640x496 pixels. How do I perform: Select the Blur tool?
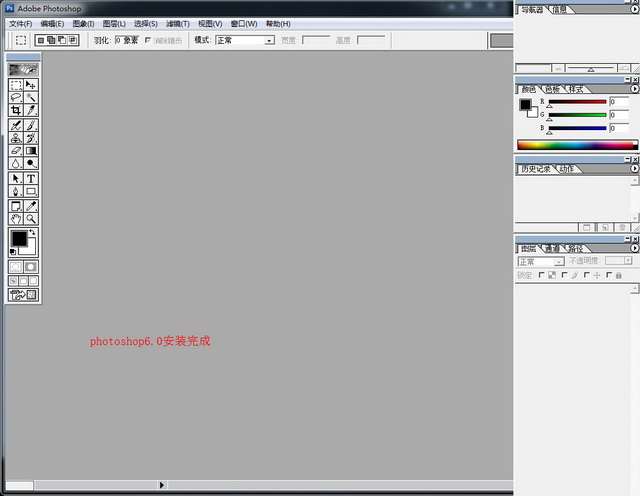click(x=16, y=163)
